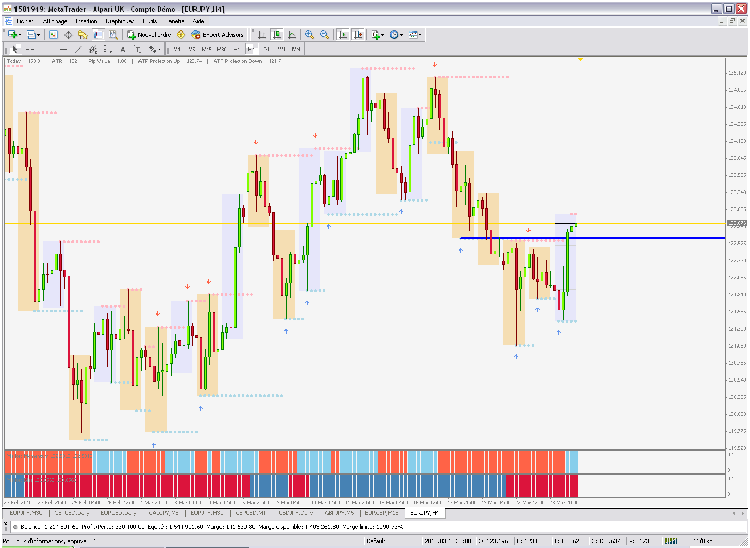Click the Default profile status bar entry

click(376, 541)
